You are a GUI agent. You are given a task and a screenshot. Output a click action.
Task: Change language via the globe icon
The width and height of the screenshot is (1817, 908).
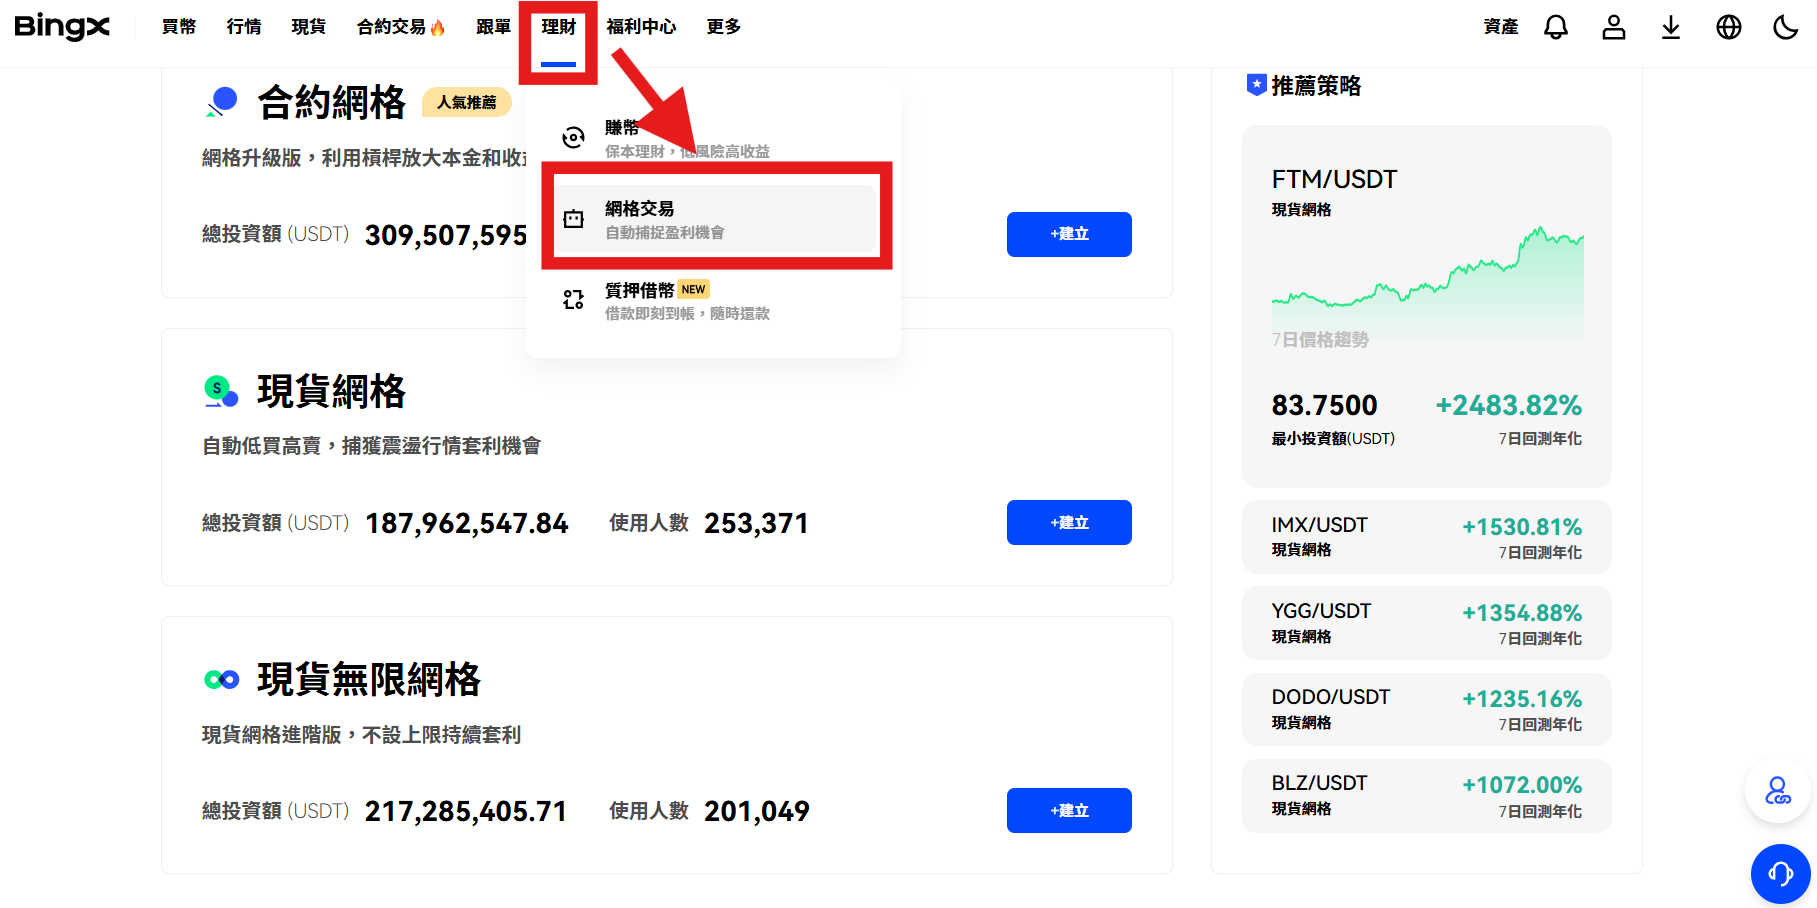click(x=1729, y=27)
